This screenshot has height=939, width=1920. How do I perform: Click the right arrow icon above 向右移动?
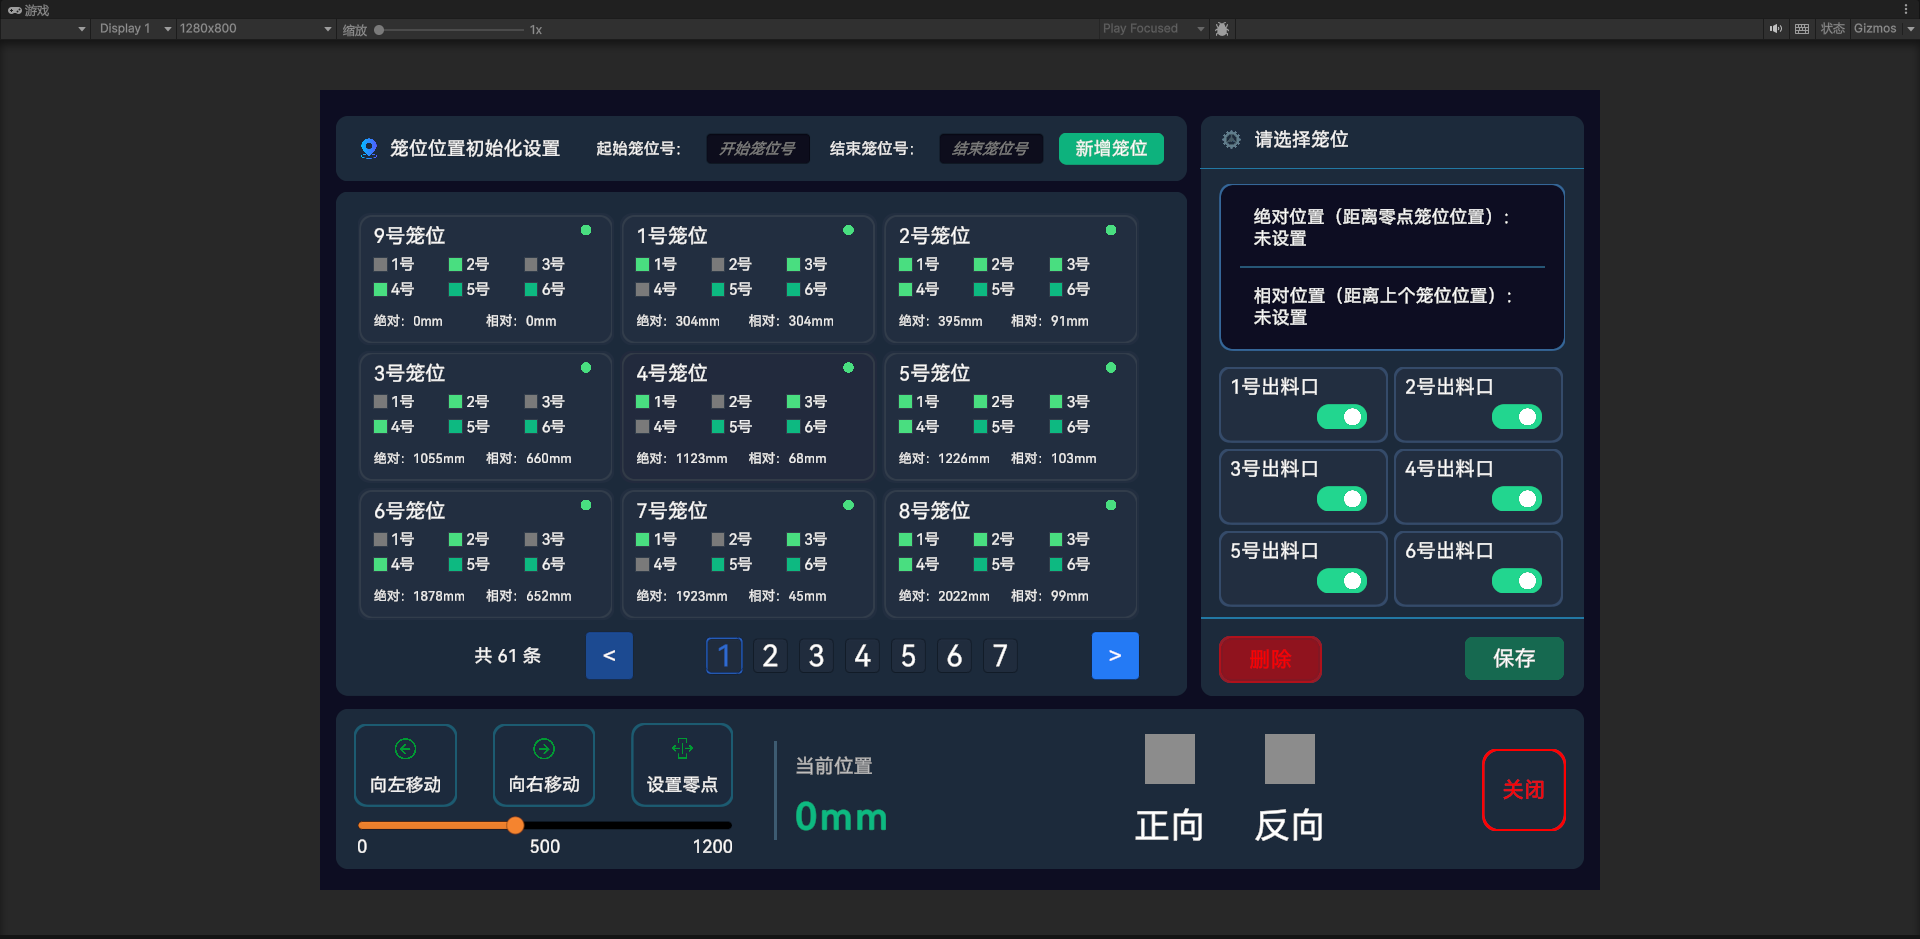pyautogui.click(x=544, y=749)
